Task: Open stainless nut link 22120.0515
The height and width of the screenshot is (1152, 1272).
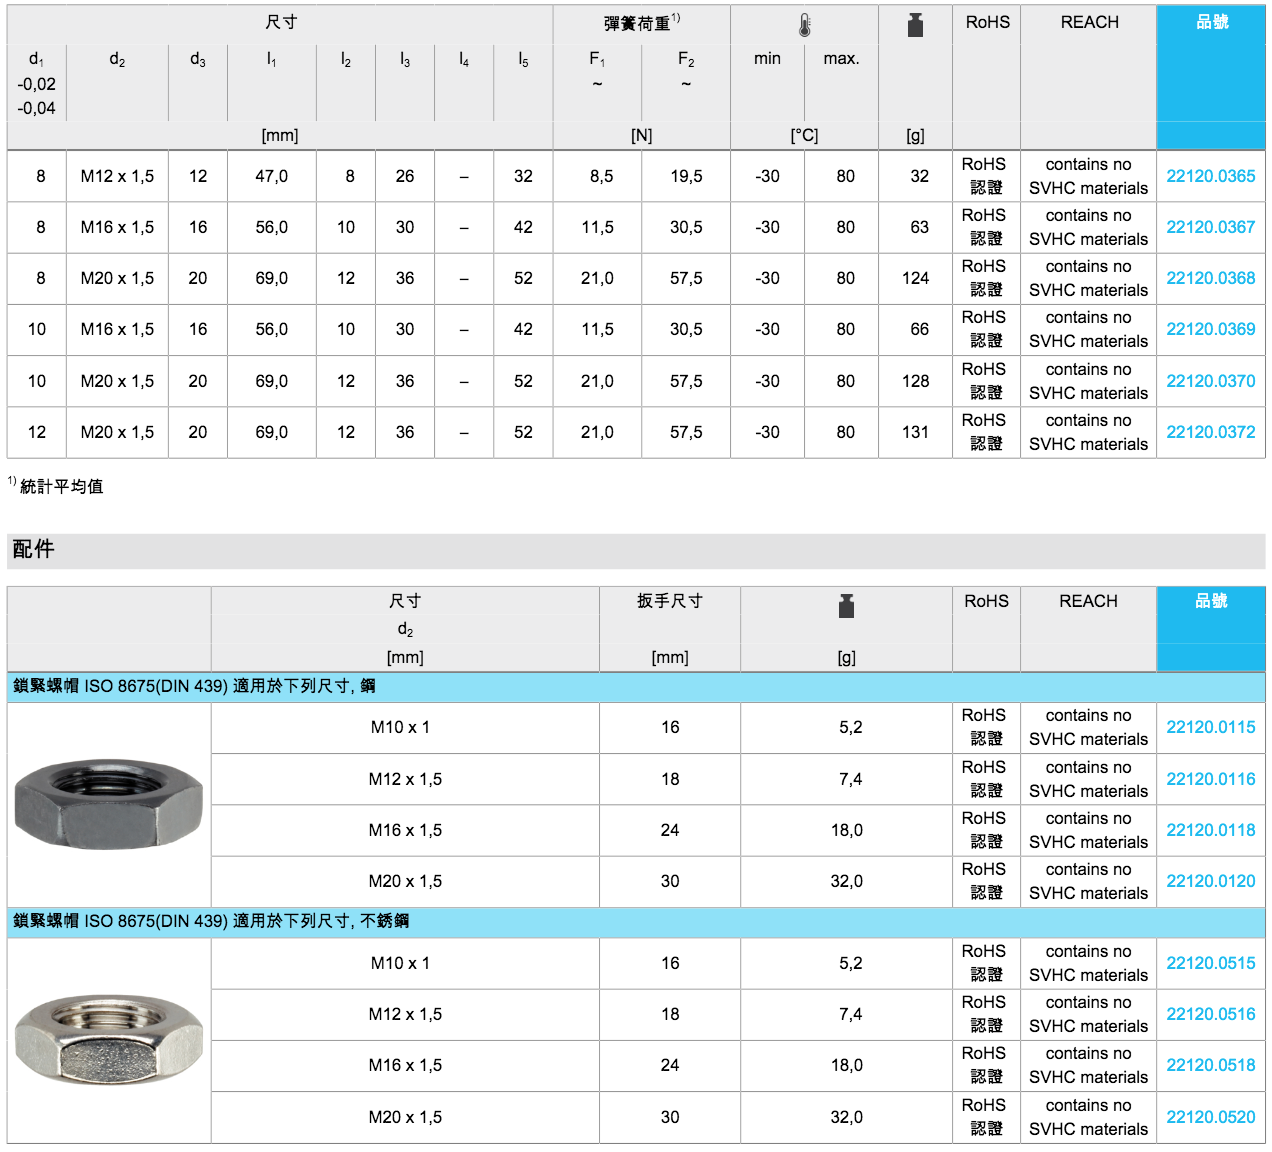Action: (1210, 963)
